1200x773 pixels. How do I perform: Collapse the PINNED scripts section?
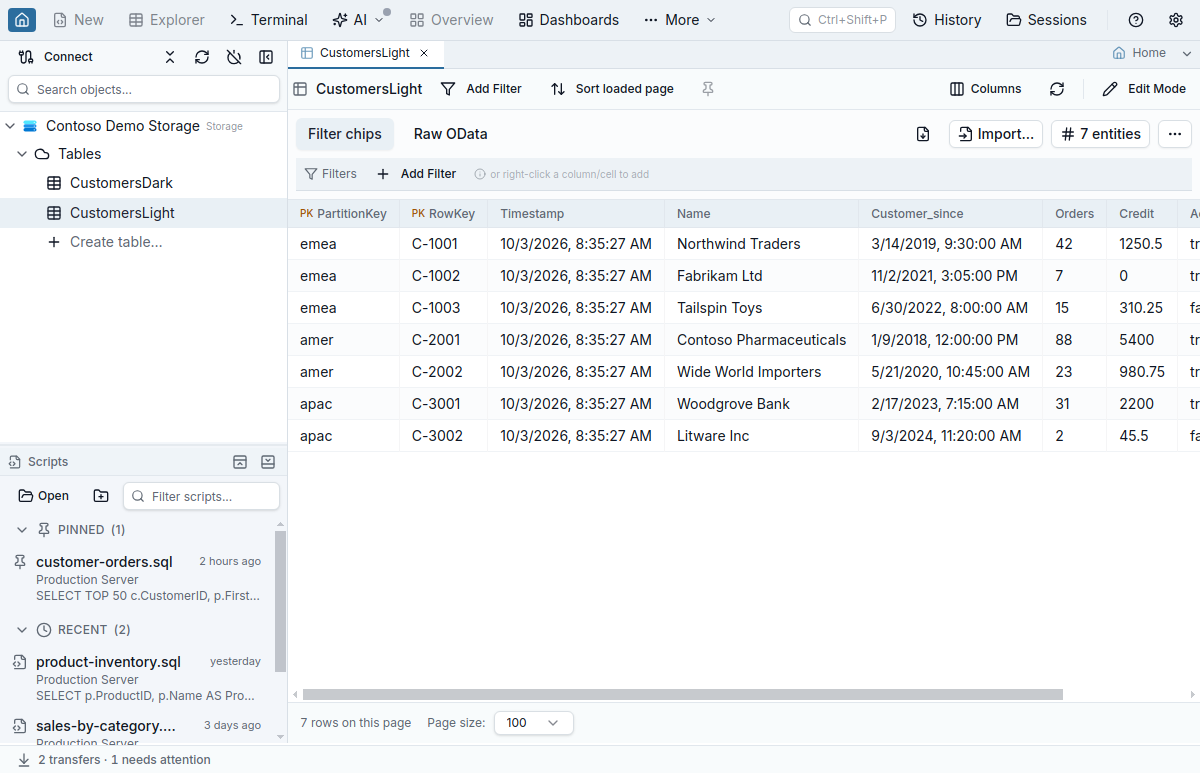point(22,530)
